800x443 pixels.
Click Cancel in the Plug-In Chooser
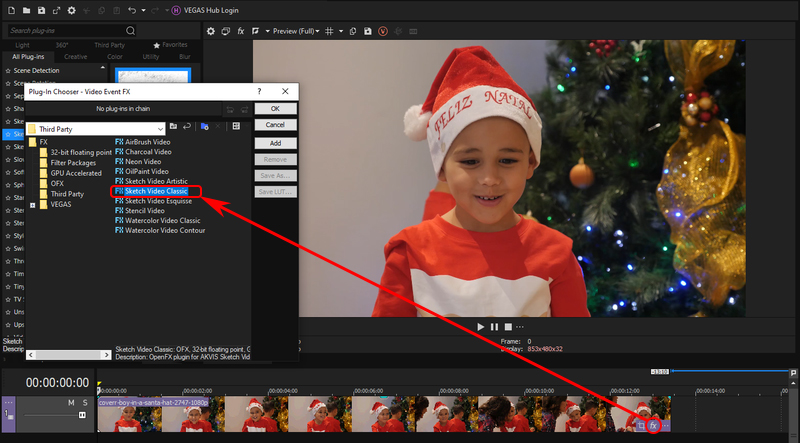[276, 125]
